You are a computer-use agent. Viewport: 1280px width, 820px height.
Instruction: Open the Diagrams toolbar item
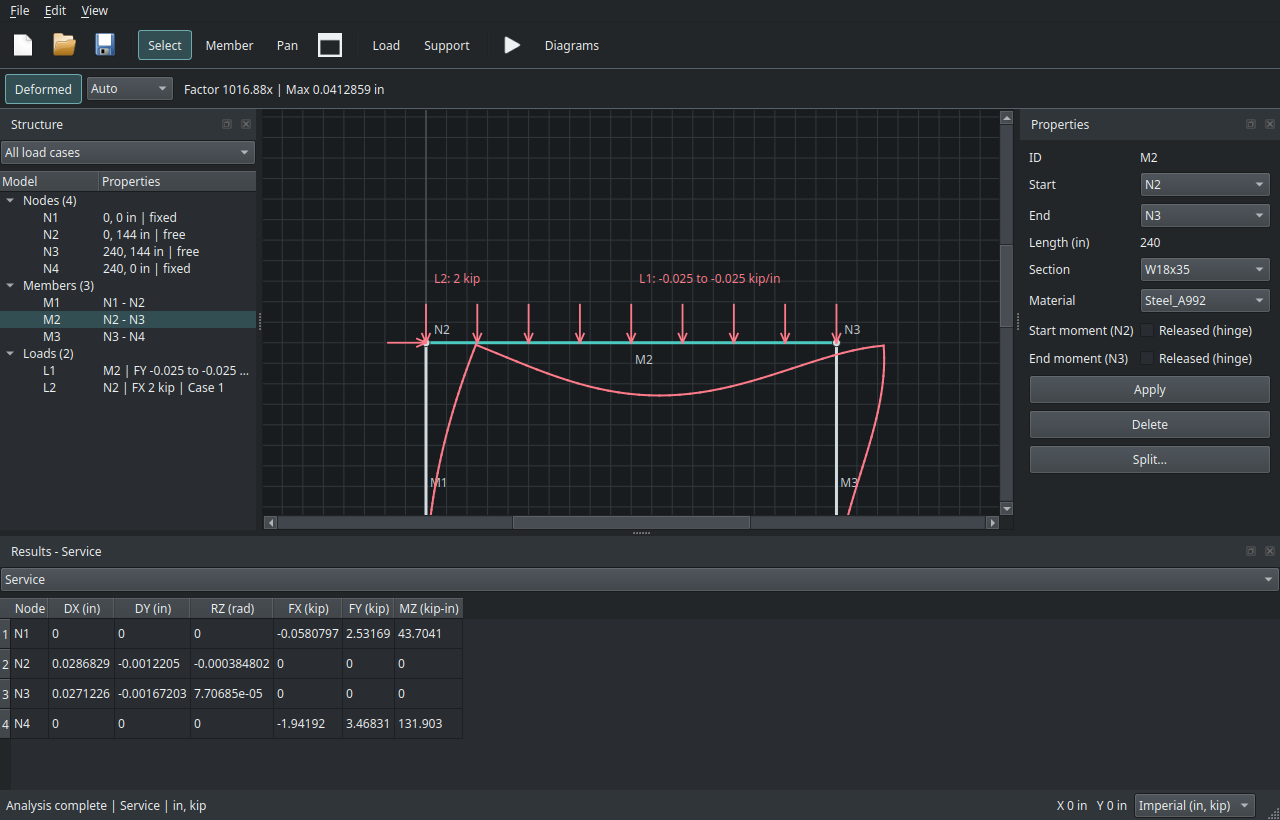(572, 45)
